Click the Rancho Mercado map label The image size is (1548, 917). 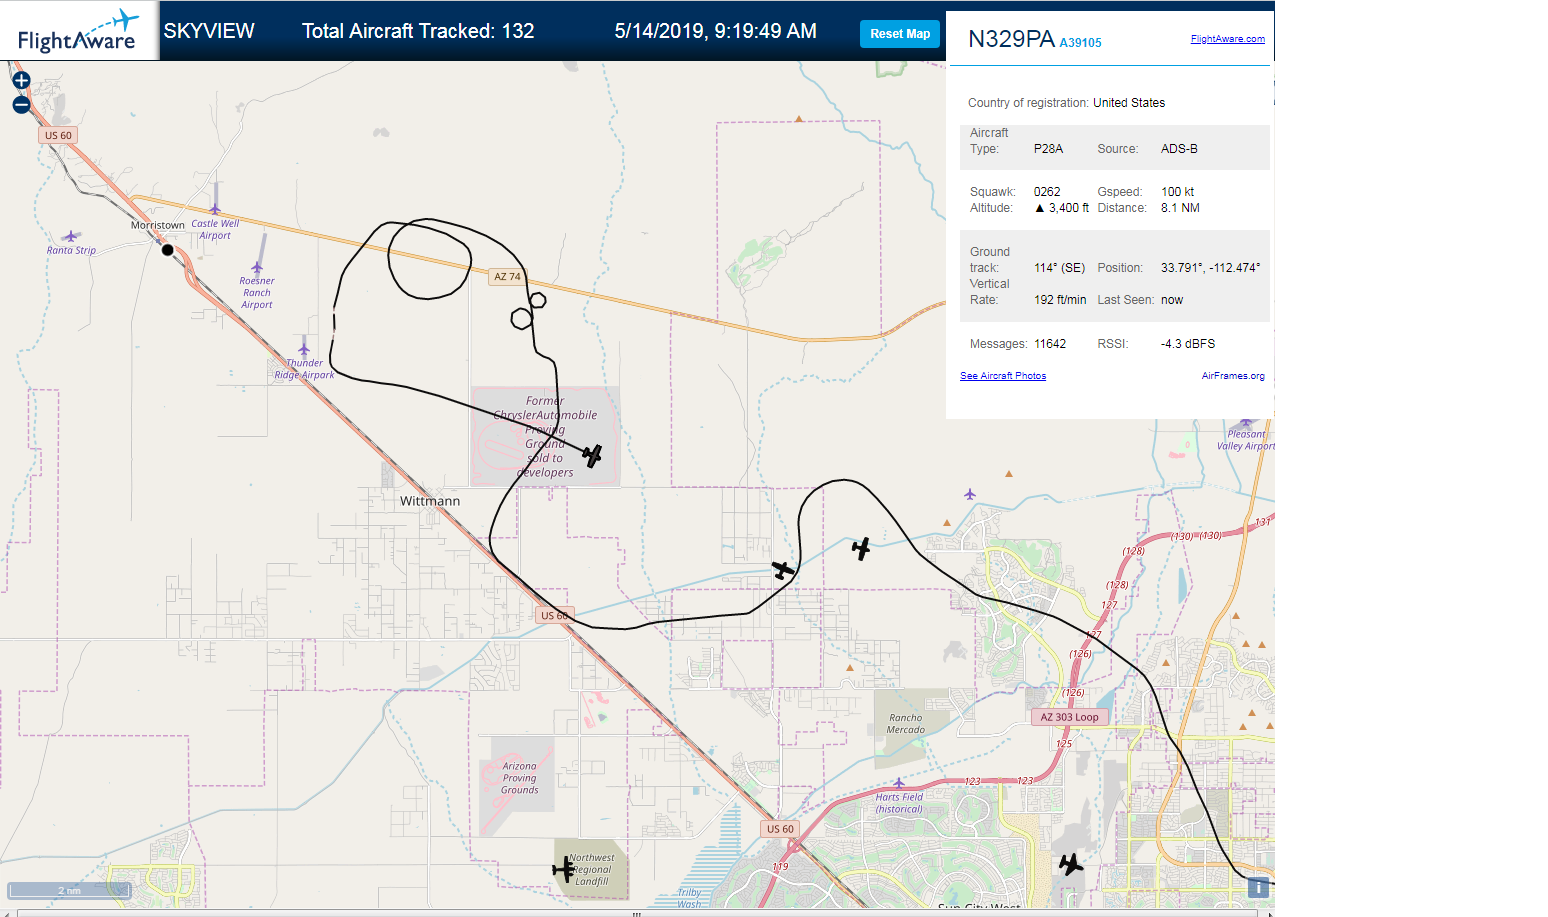click(x=905, y=724)
